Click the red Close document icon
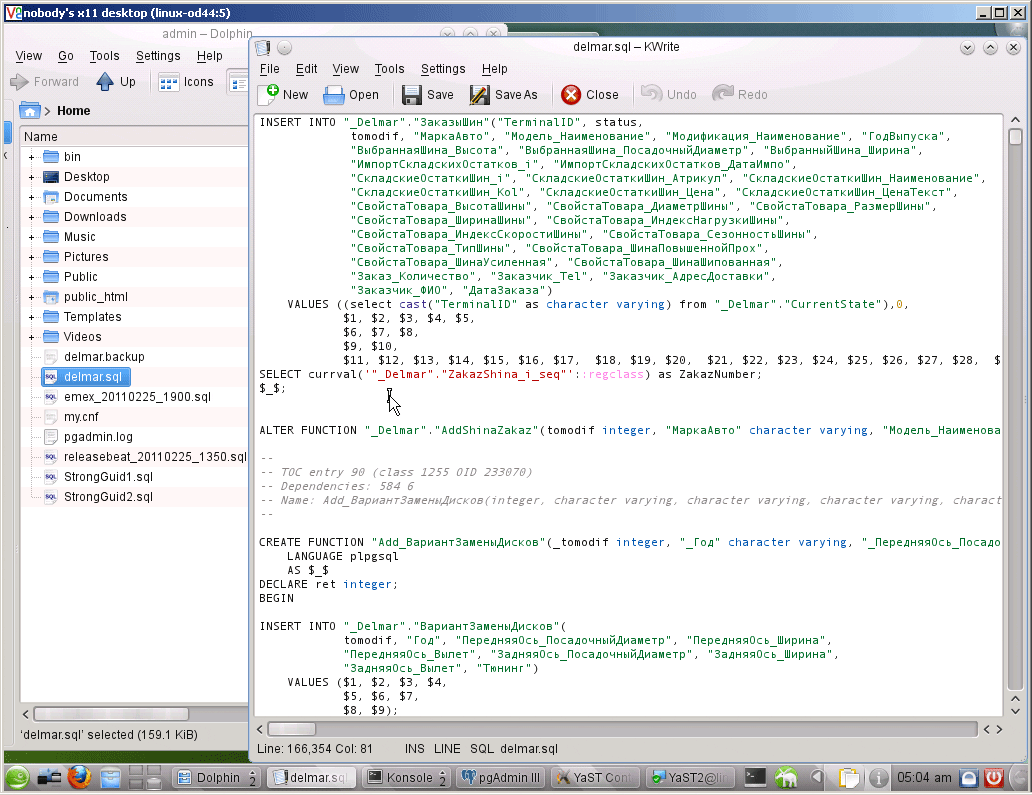 (571, 95)
